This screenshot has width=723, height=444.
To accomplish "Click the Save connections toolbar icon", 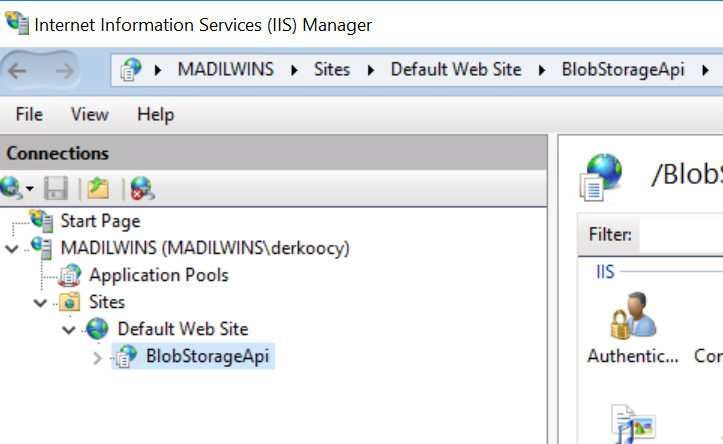I will pos(57,187).
